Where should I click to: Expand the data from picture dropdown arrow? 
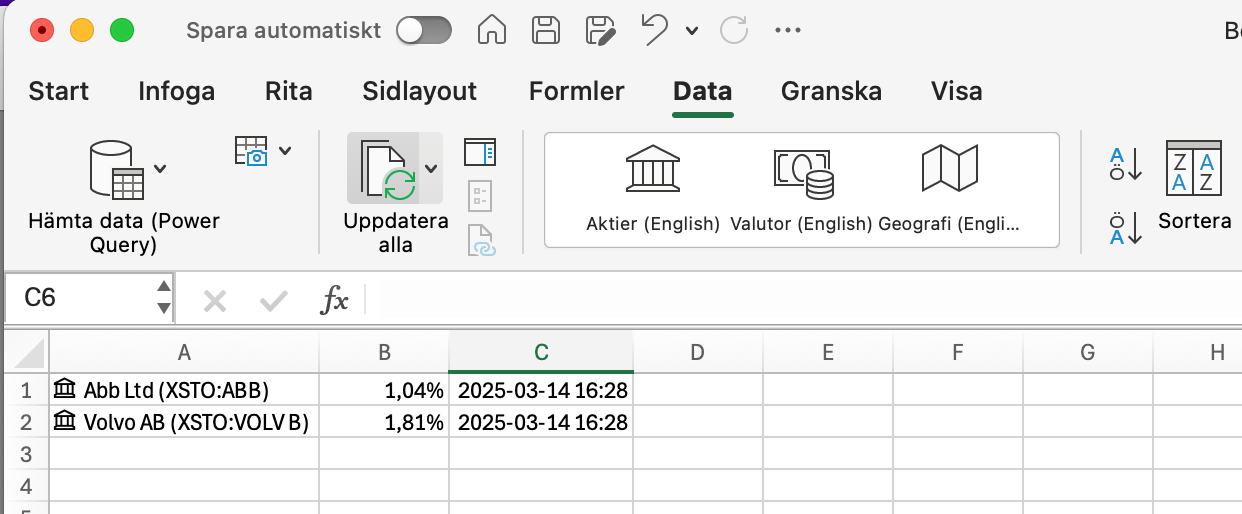click(286, 151)
